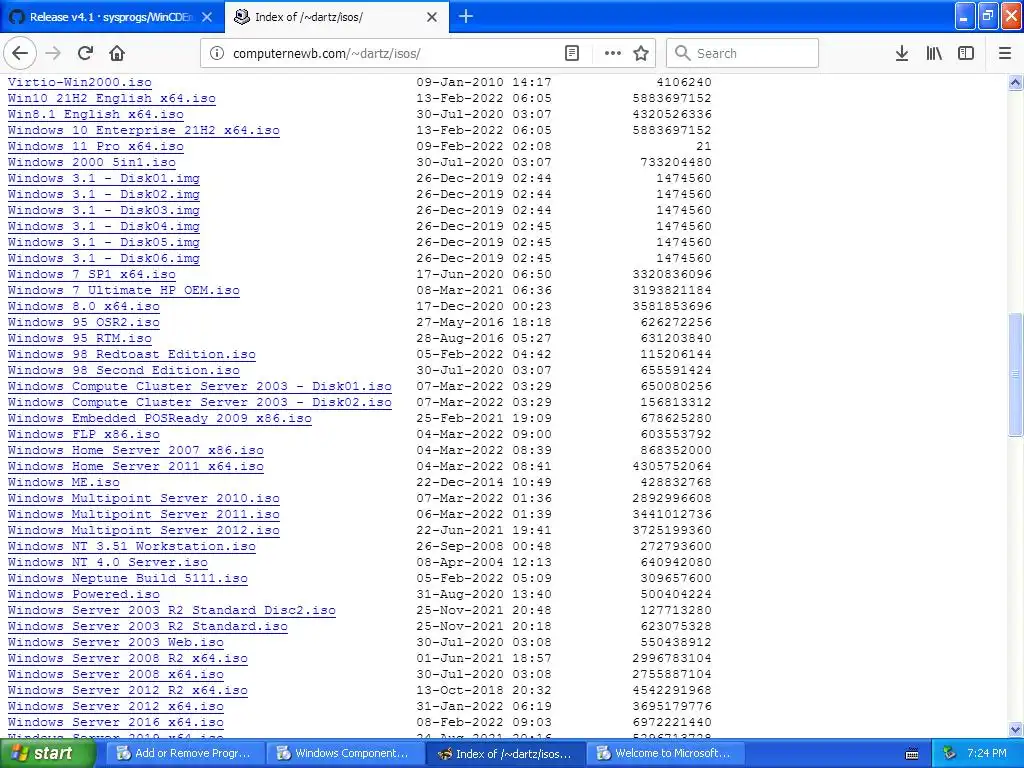Screen dimensions: 1024x768
Task: Download Windows 95 OSR2.iso
Action: point(84,322)
